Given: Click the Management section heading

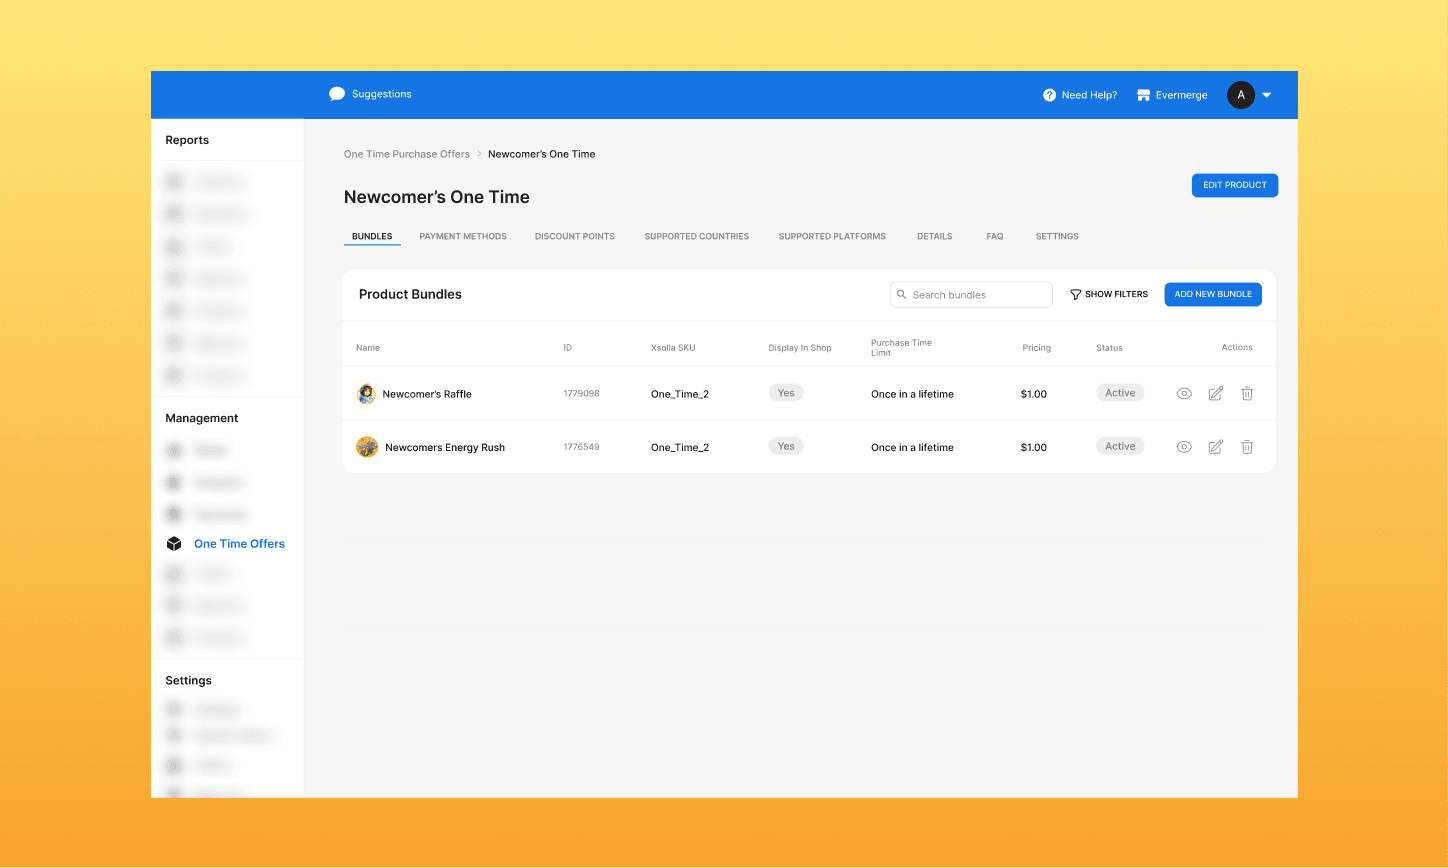Looking at the screenshot, I should point(202,418).
